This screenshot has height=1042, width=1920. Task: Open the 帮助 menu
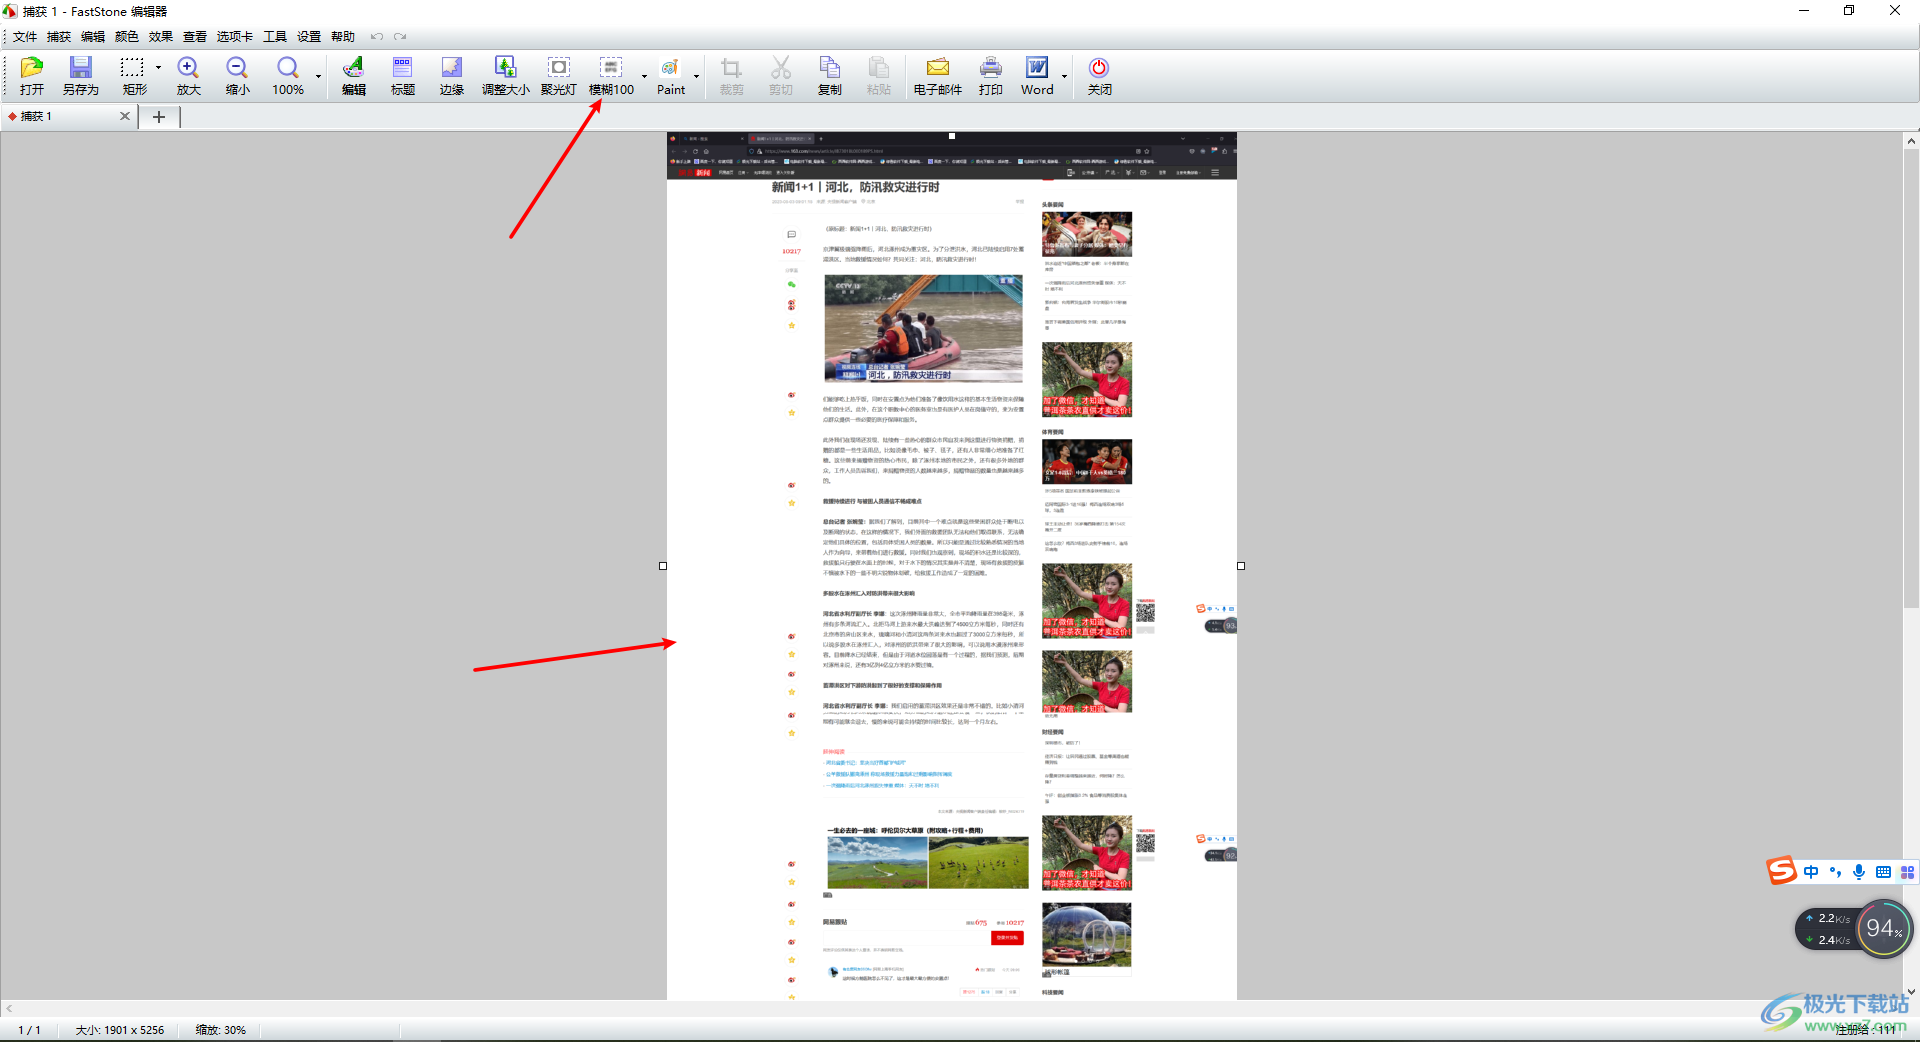(x=343, y=37)
